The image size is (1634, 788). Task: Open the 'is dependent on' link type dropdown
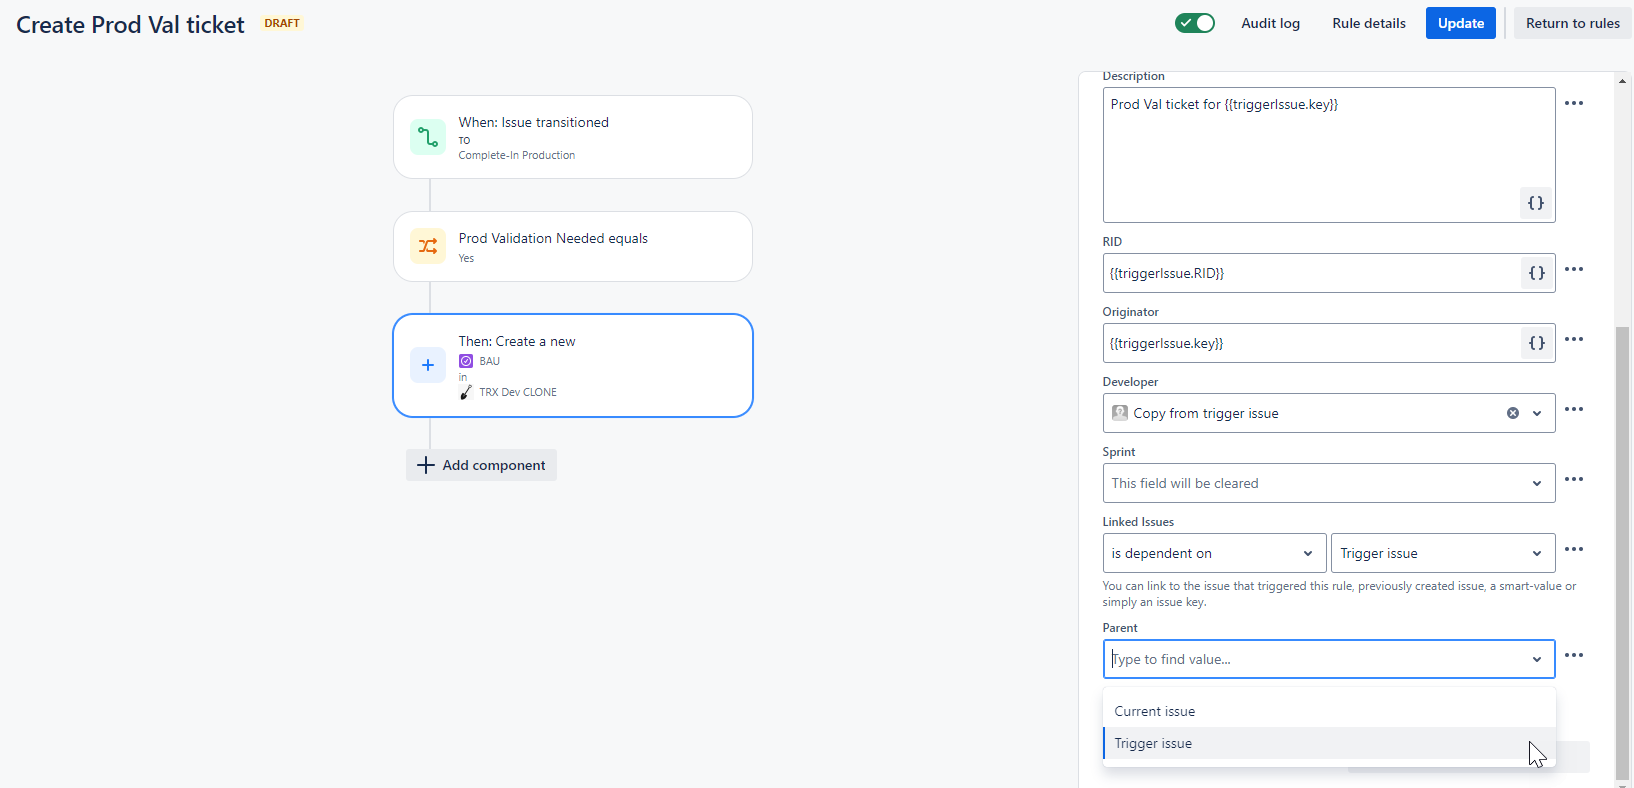tap(1214, 553)
